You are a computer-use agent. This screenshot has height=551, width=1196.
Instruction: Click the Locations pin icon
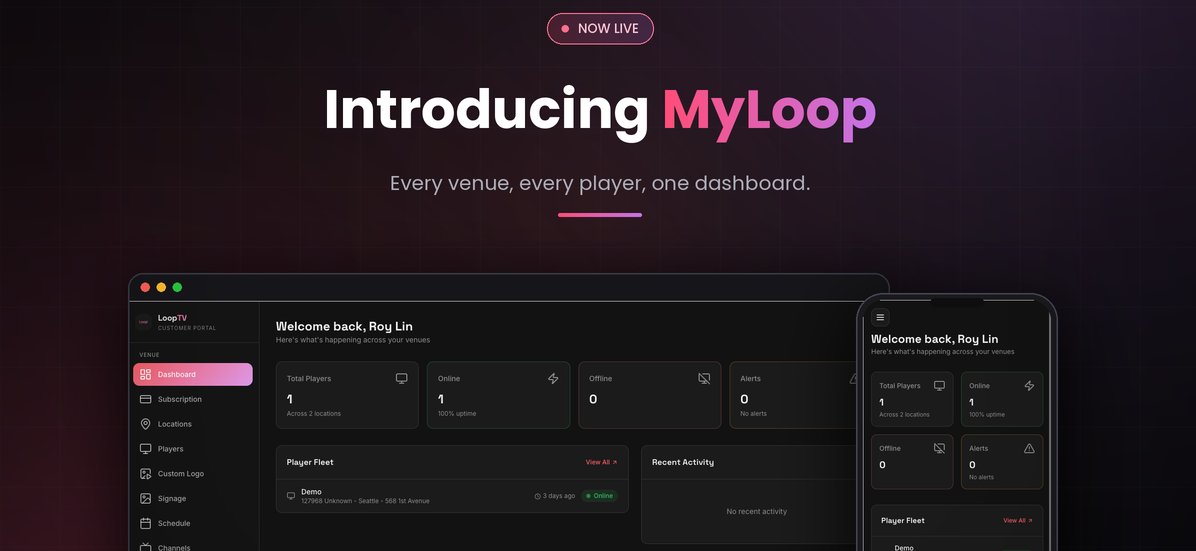pos(146,424)
